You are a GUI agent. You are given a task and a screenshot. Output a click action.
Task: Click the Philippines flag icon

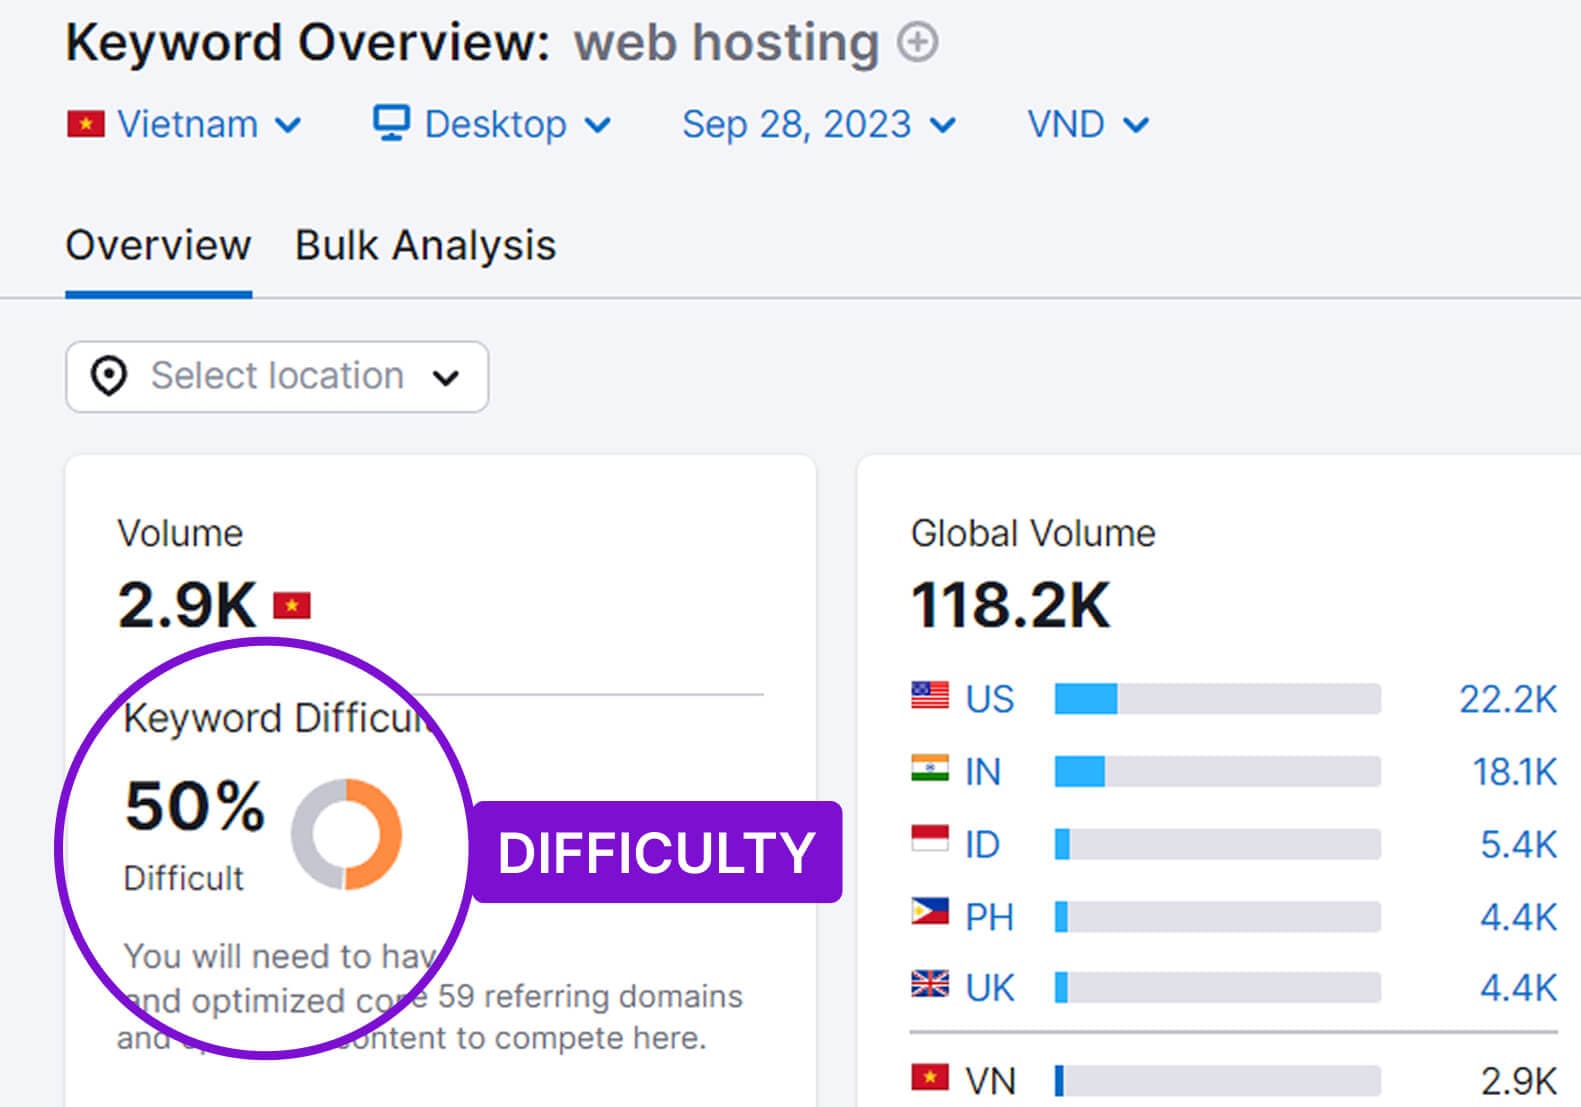[929, 913]
